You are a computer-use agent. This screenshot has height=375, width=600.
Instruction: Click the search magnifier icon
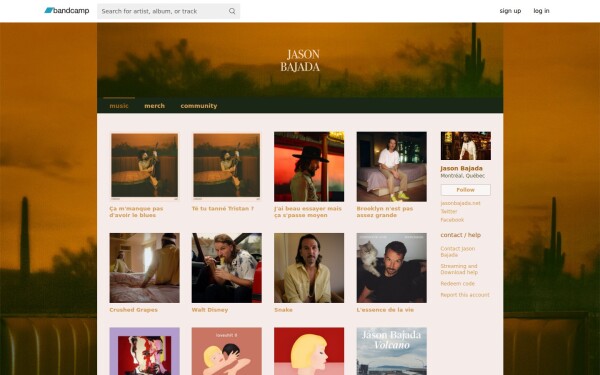tap(232, 11)
